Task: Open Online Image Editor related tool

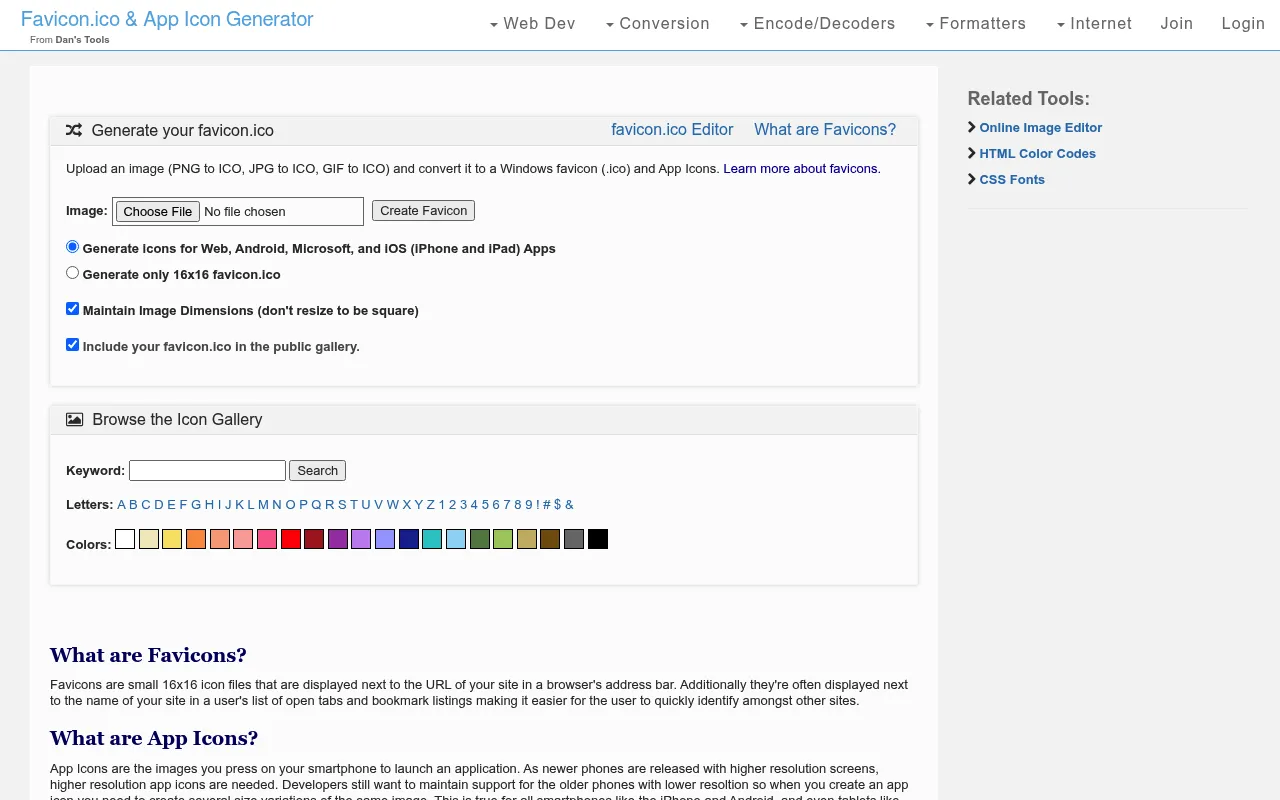Action: tap(1041, 127)
